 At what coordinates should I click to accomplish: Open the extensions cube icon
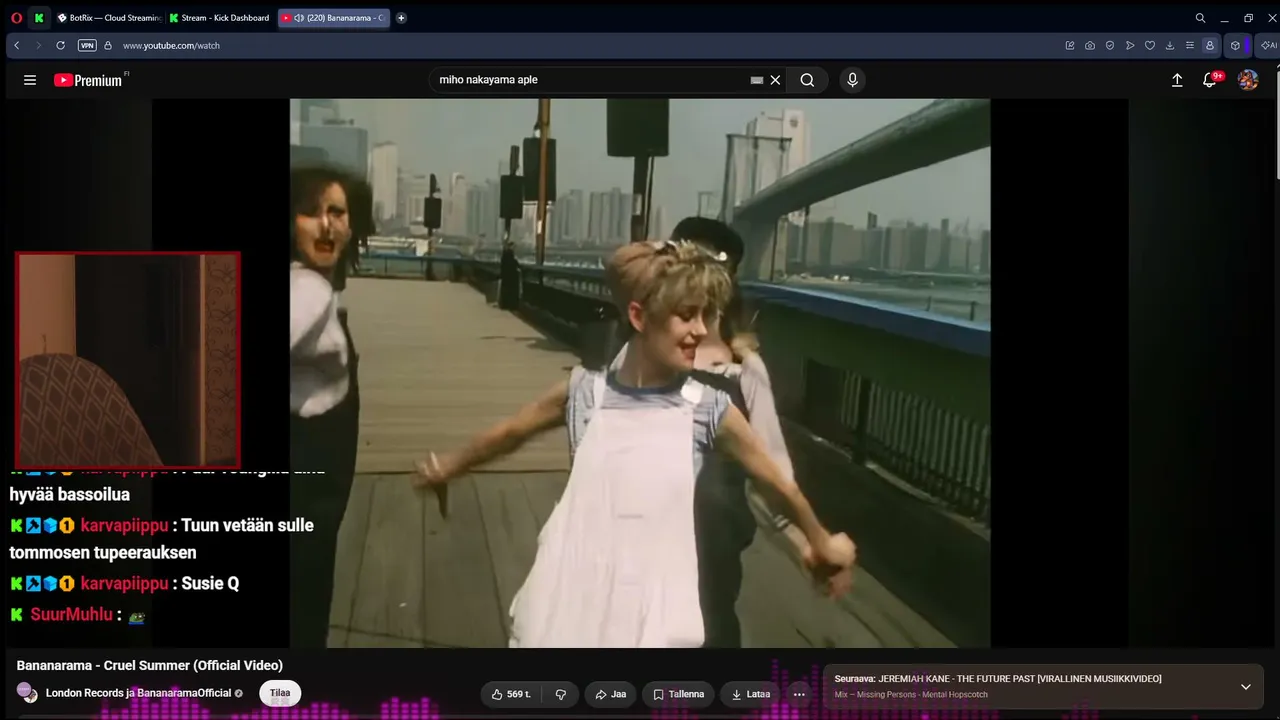[1235, 45]
